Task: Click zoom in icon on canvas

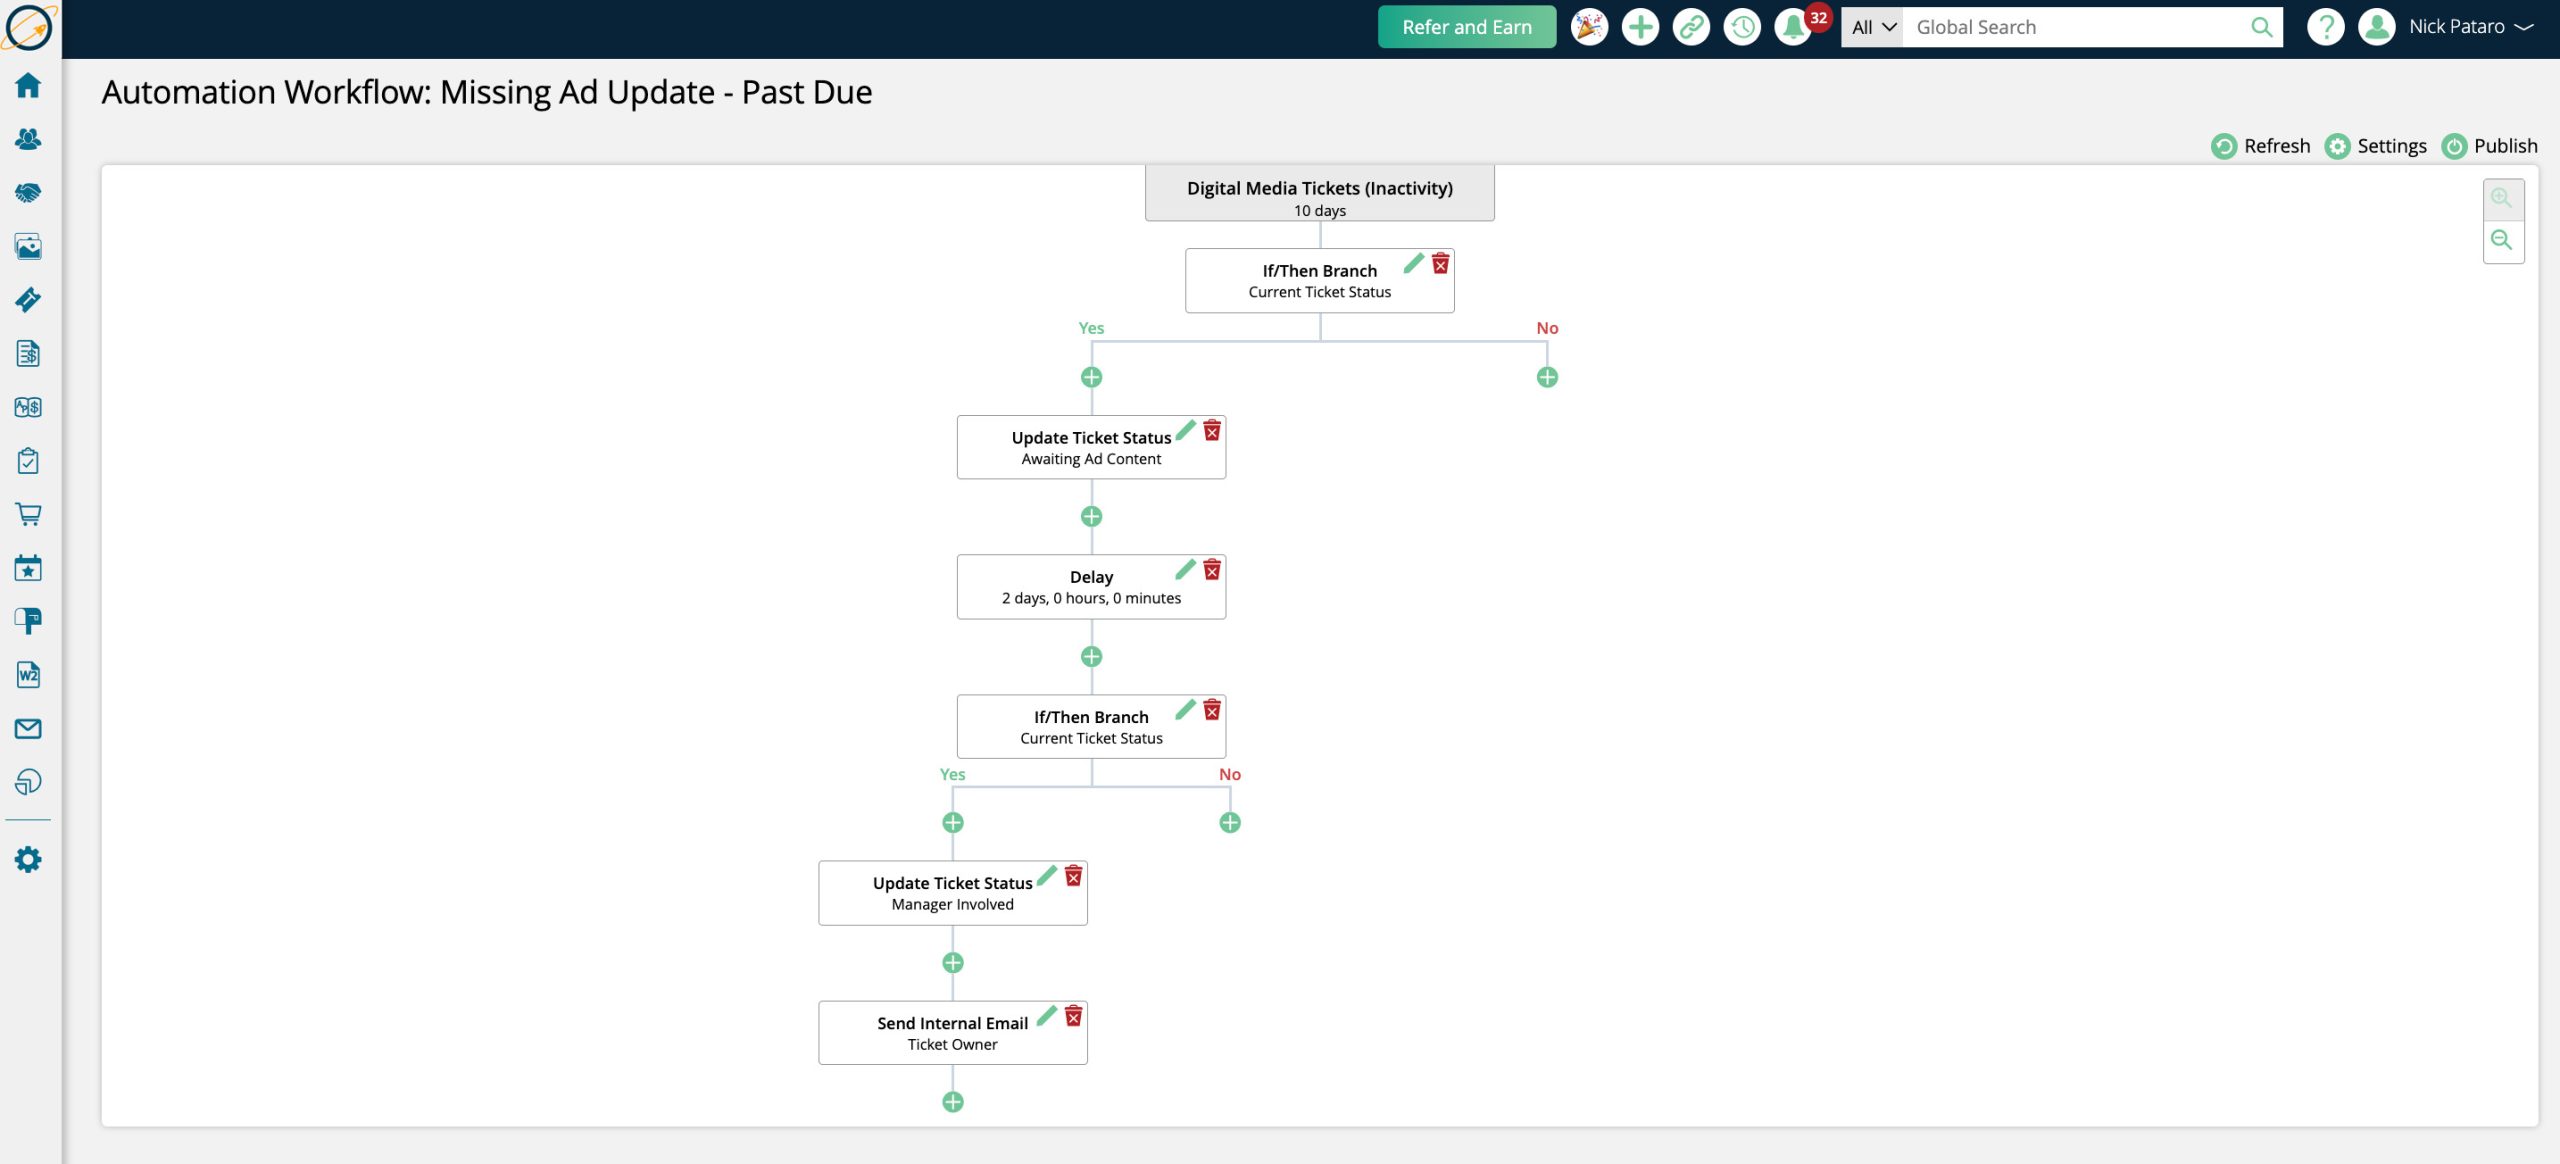Action: [2503, 198]
